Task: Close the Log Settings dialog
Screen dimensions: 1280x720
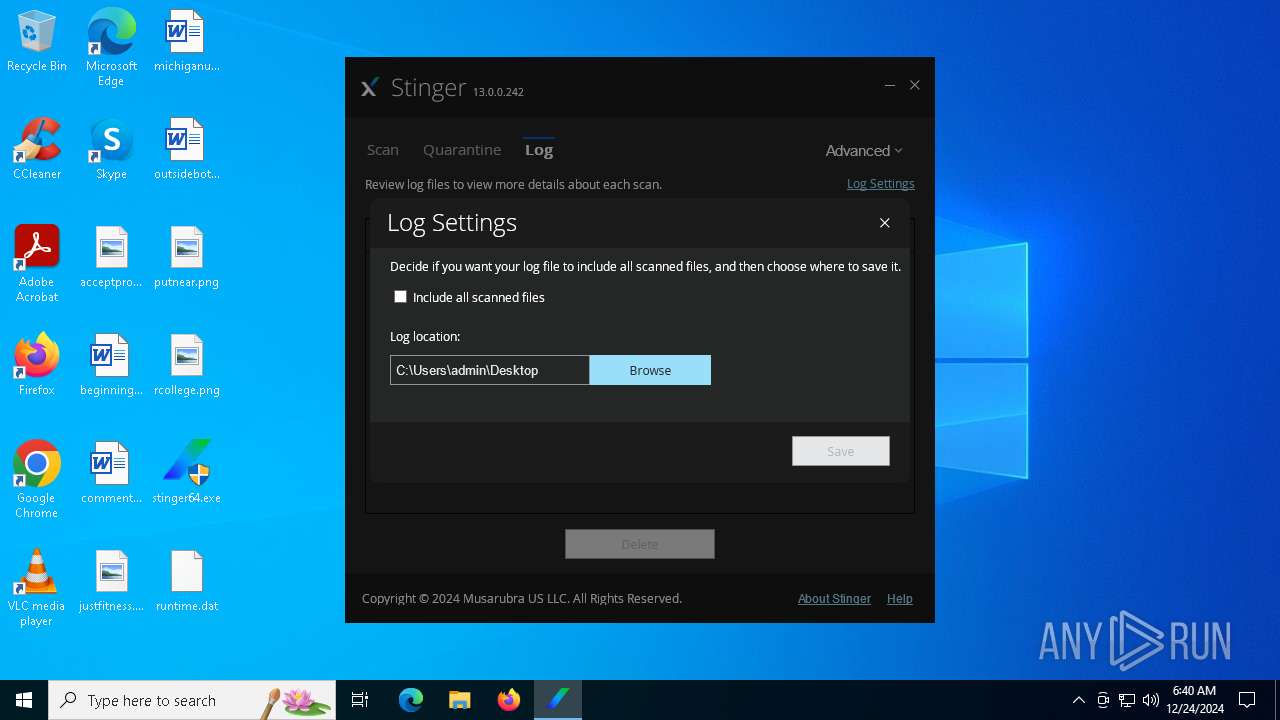Action: (885, 223)
